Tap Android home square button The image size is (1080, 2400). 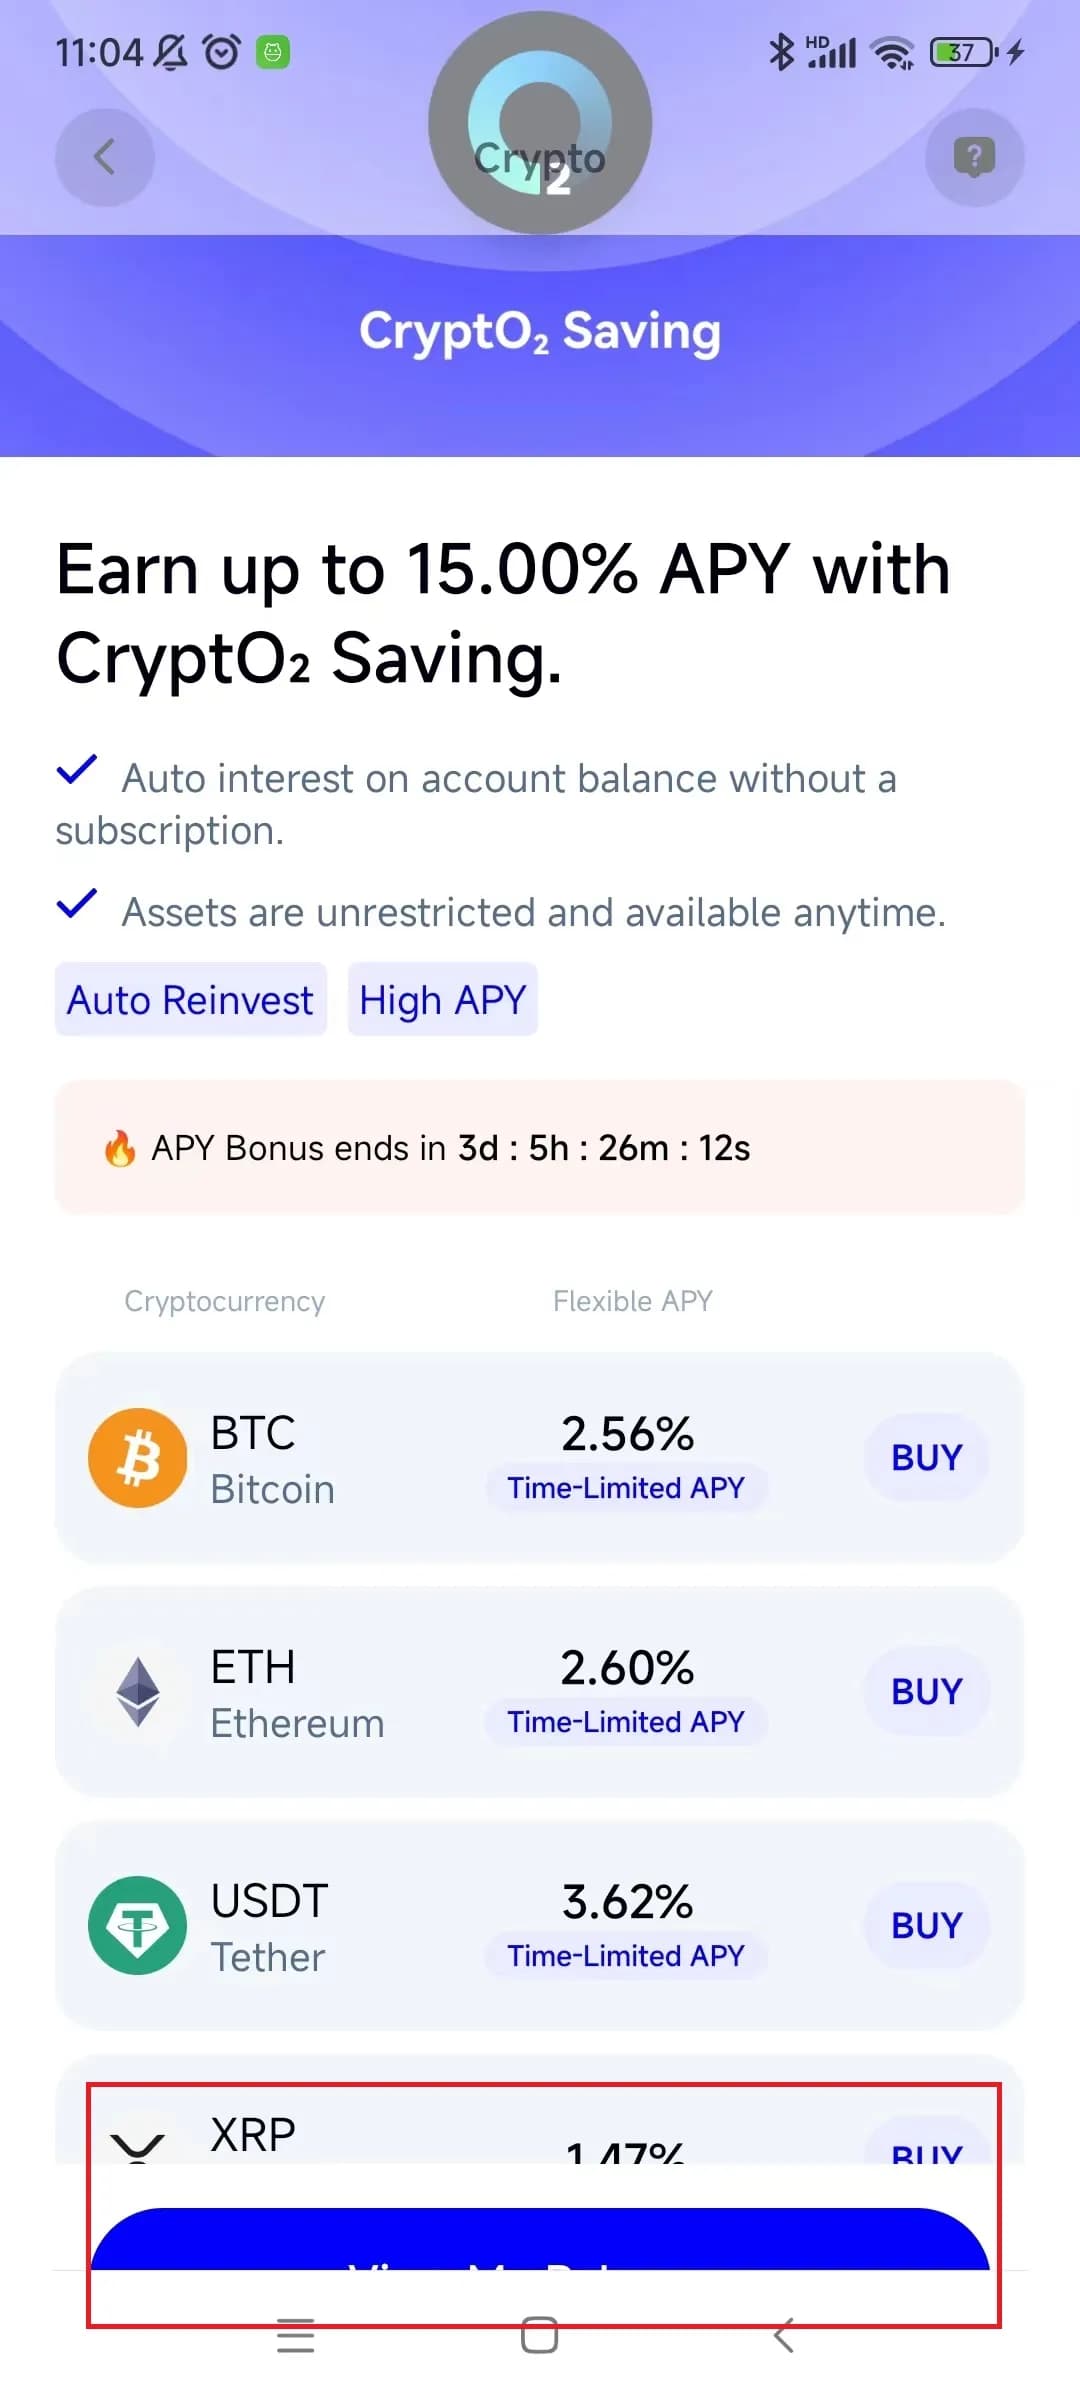click(540, 2336)
